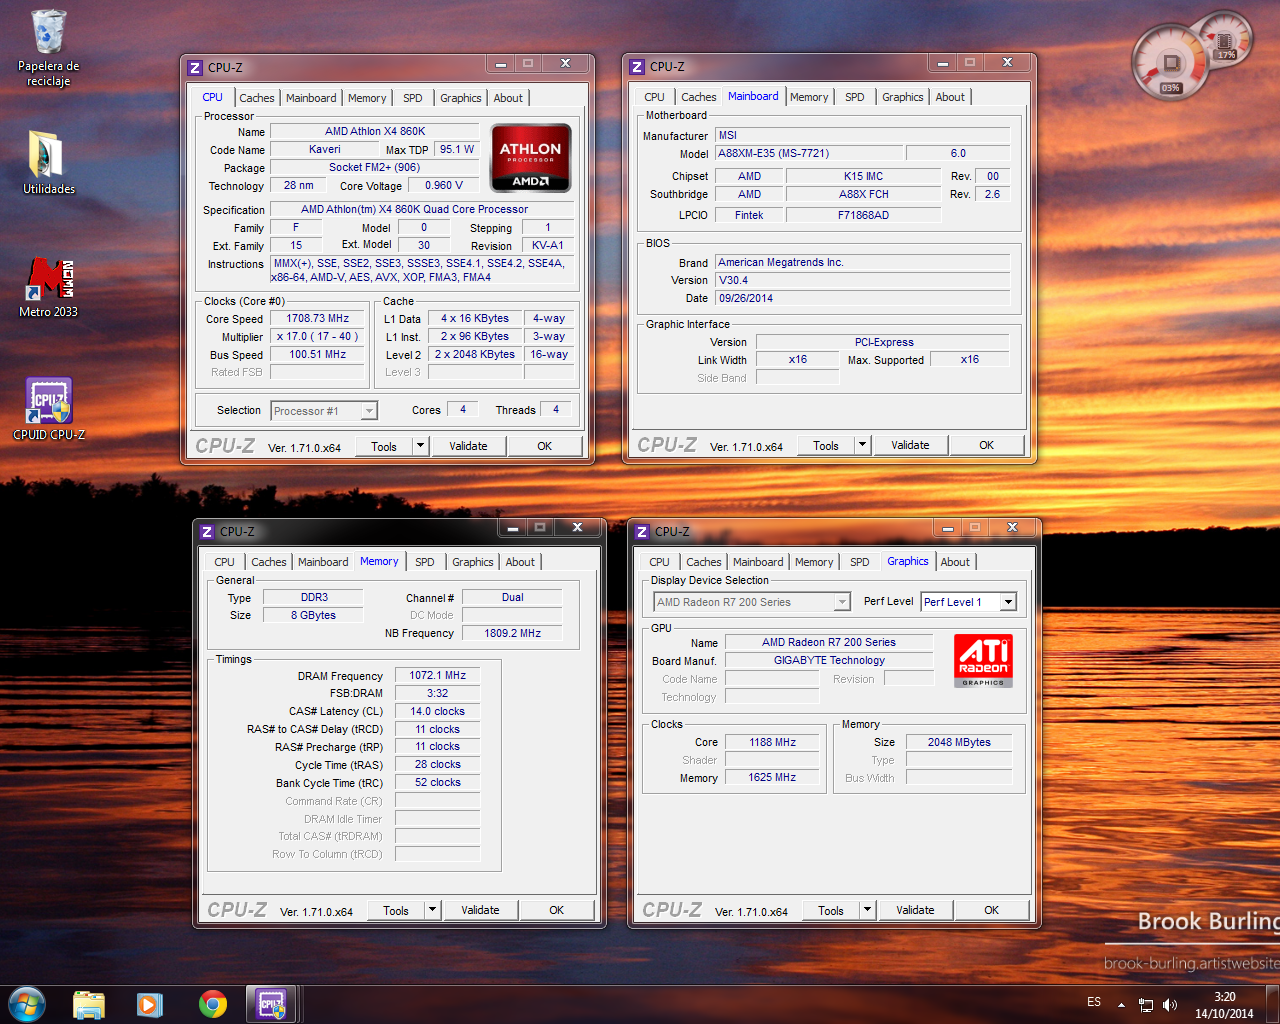Click Validate in the CPU window
1280x1024 pixels.
(x=468, y=446)
